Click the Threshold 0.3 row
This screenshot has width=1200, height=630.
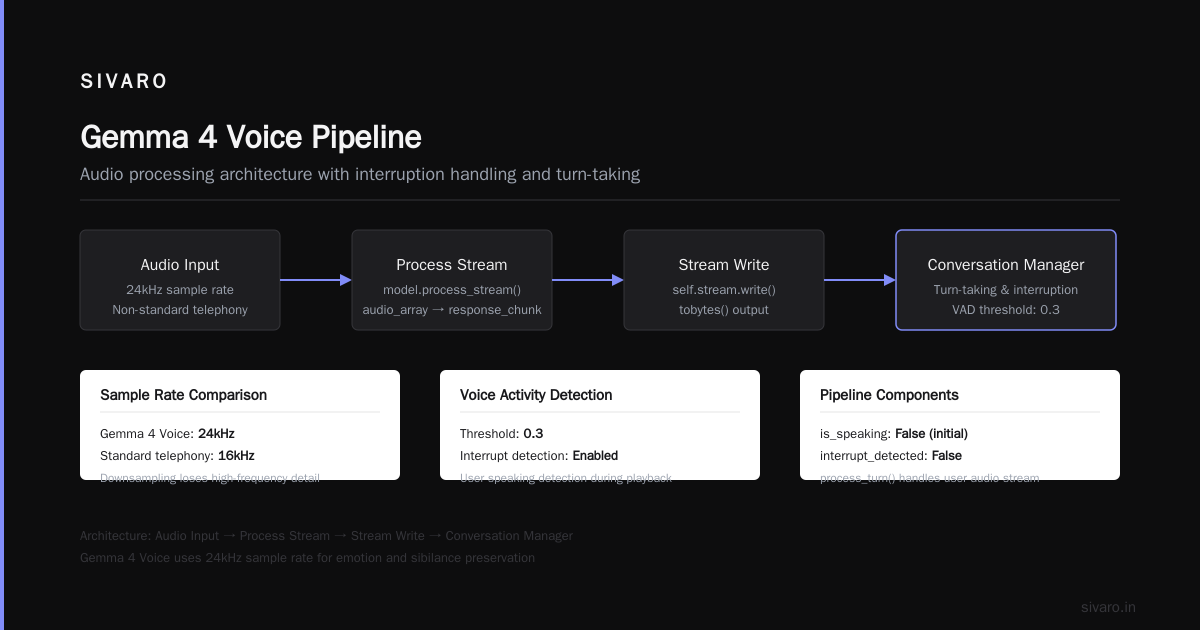tap(502, 434)
